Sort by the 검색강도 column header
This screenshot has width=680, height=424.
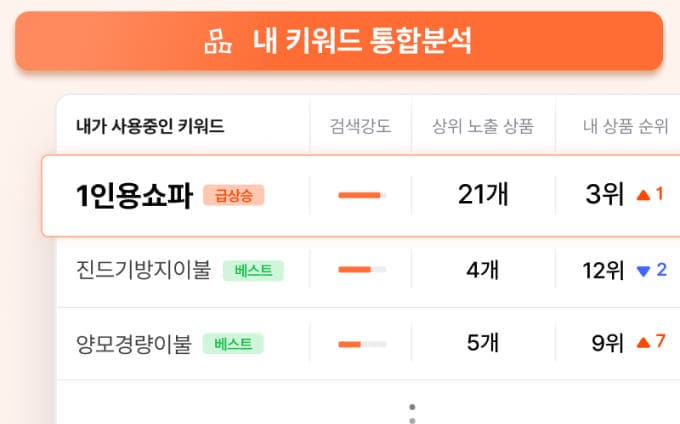360,127
